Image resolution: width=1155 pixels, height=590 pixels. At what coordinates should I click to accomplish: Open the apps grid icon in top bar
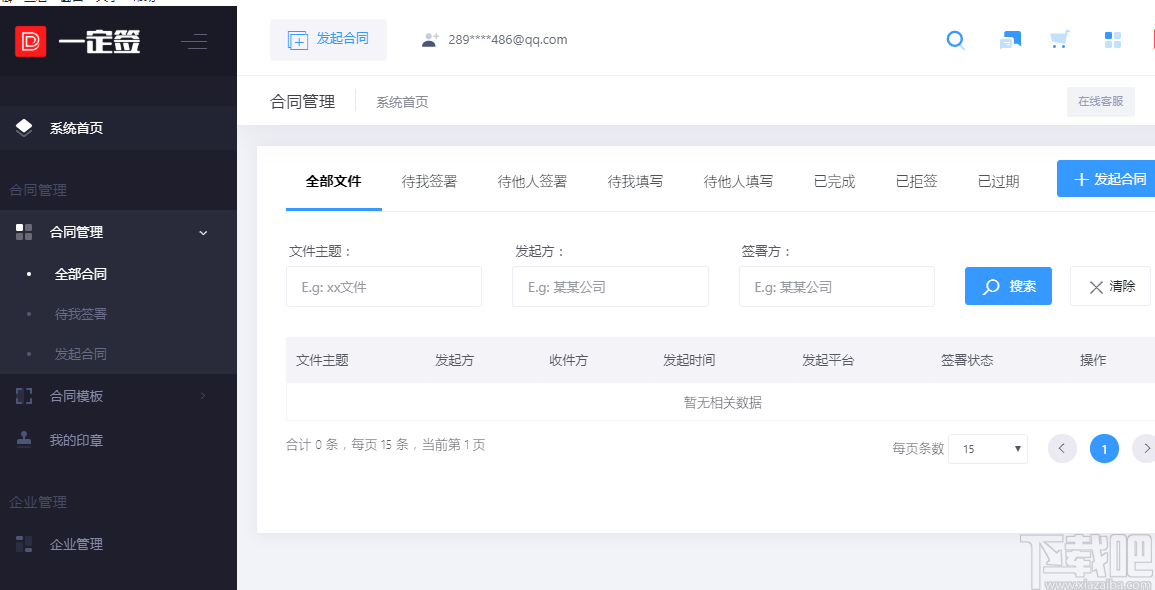click(x=1111, y=40)
